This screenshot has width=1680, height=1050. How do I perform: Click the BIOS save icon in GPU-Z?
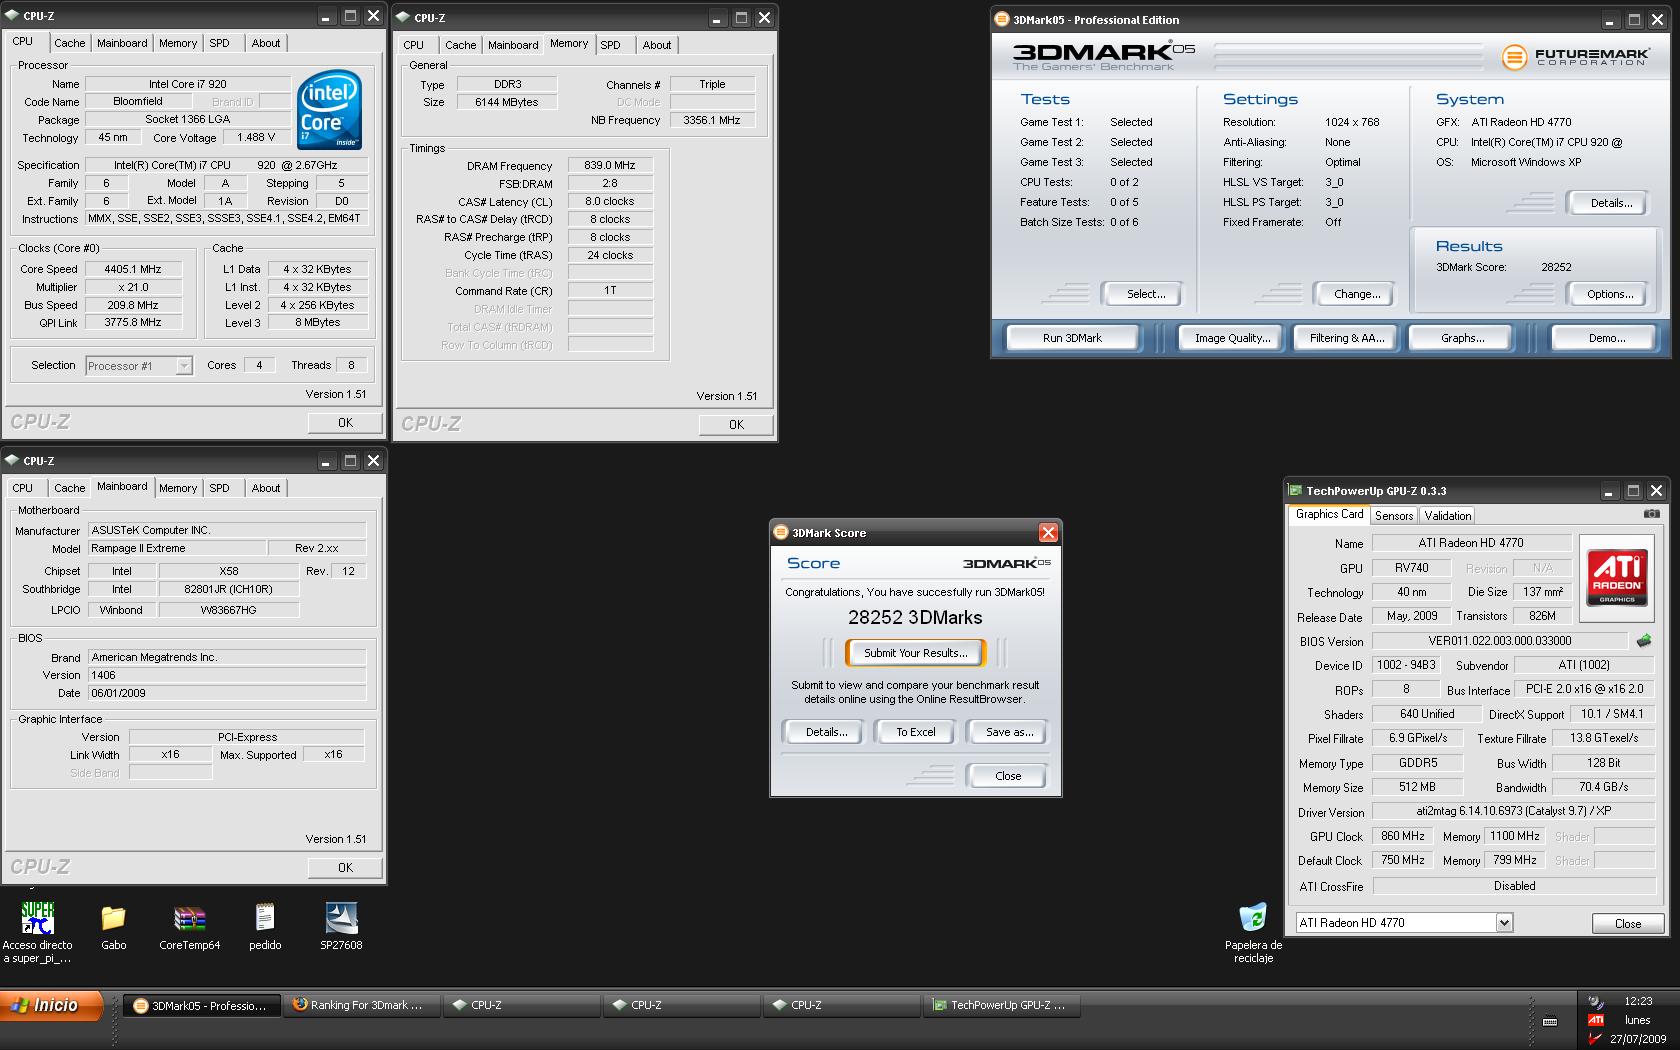point(1643,640)
